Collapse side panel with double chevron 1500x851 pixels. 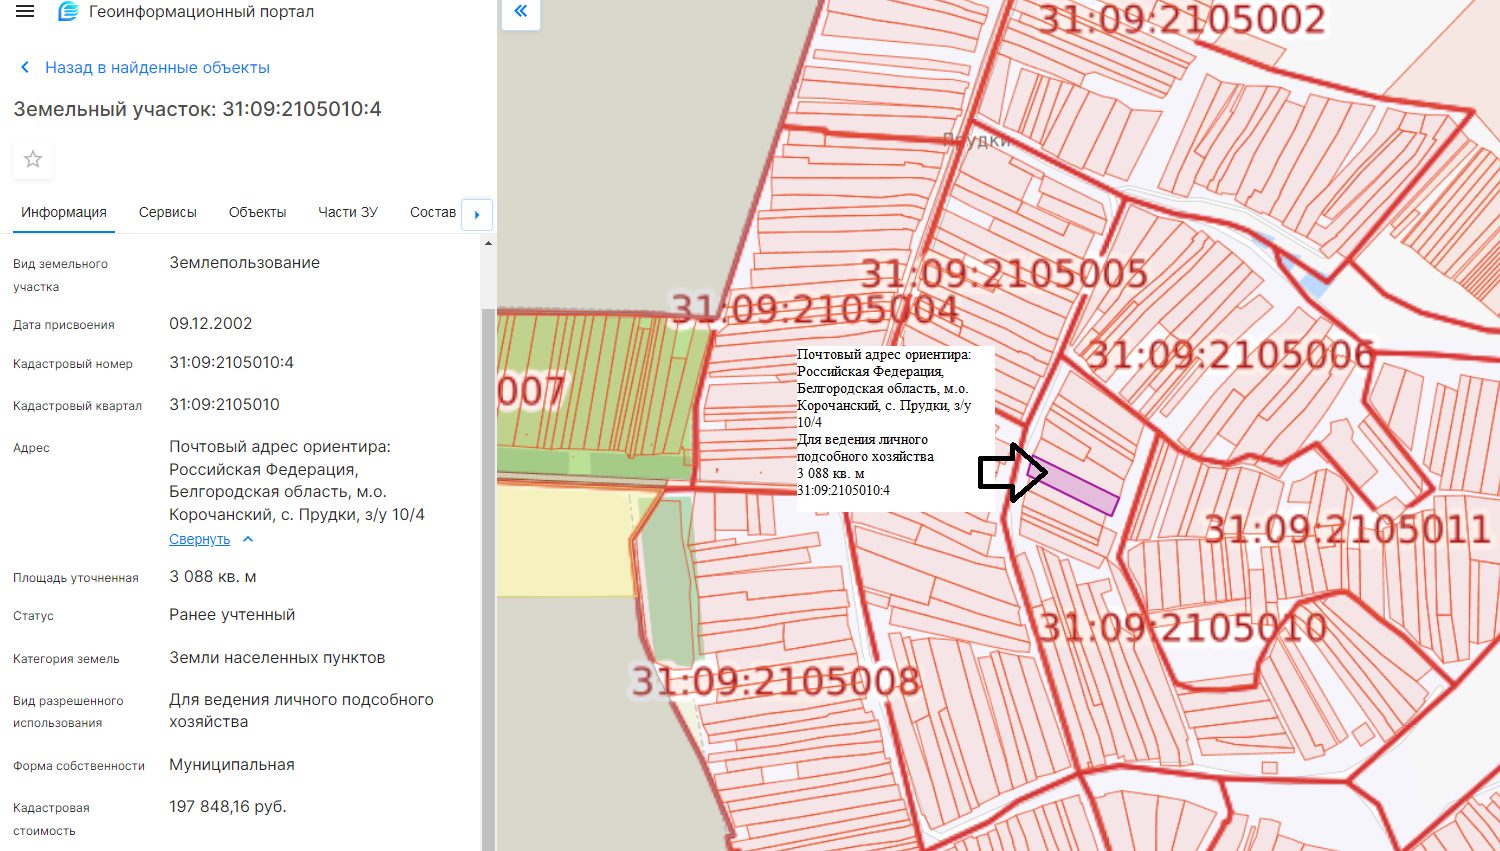click(x=521, y=12)
